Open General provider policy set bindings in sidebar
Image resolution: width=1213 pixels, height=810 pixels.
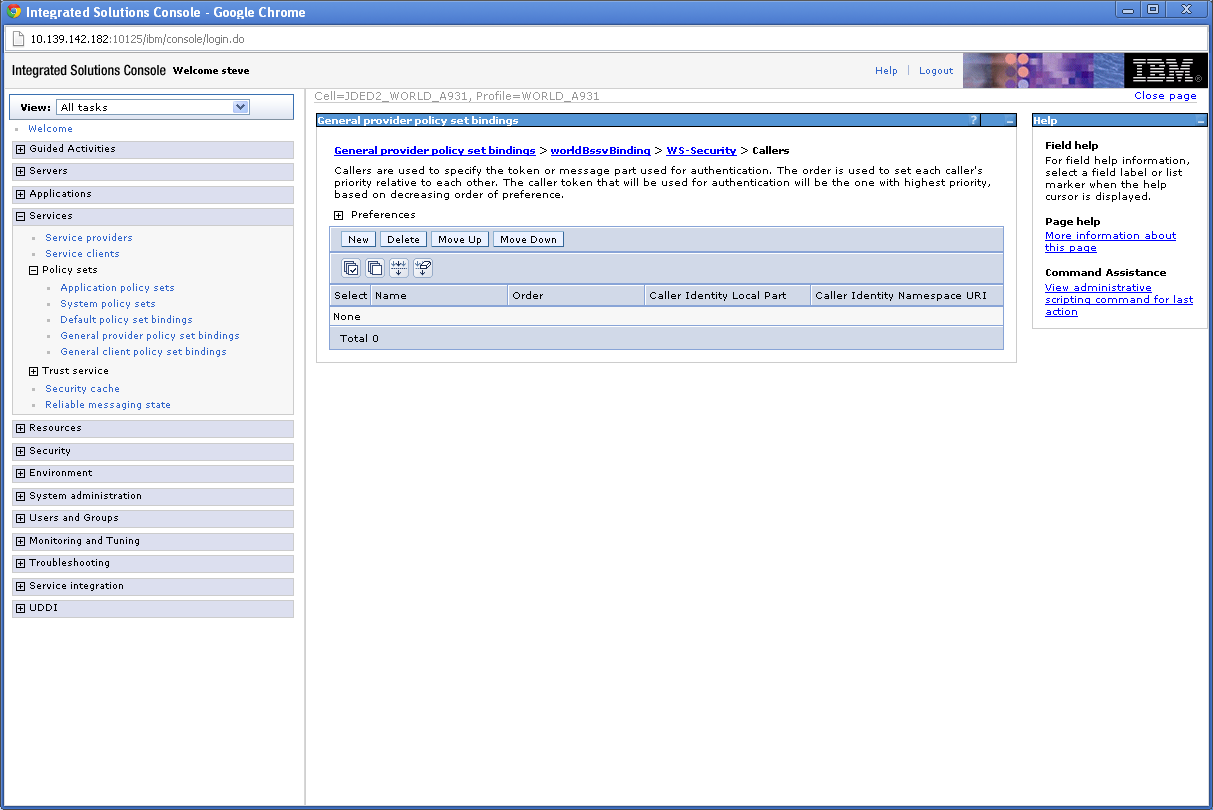tap(150, 336)
